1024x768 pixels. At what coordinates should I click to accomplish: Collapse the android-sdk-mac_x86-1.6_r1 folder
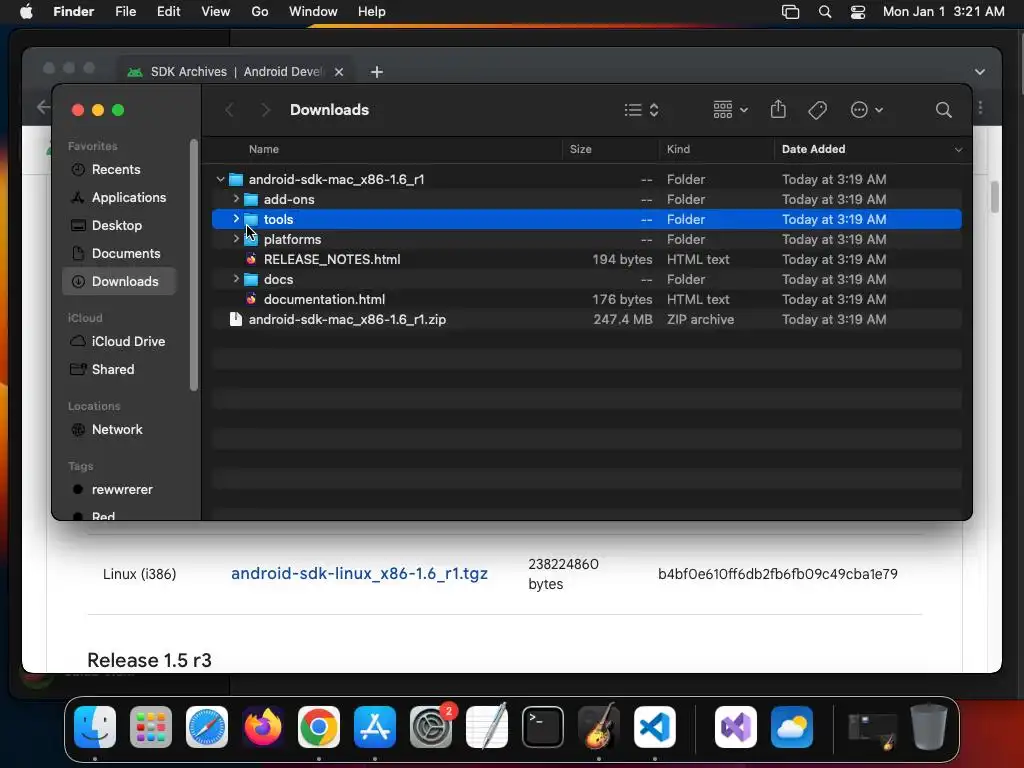[x=221, y=179]
